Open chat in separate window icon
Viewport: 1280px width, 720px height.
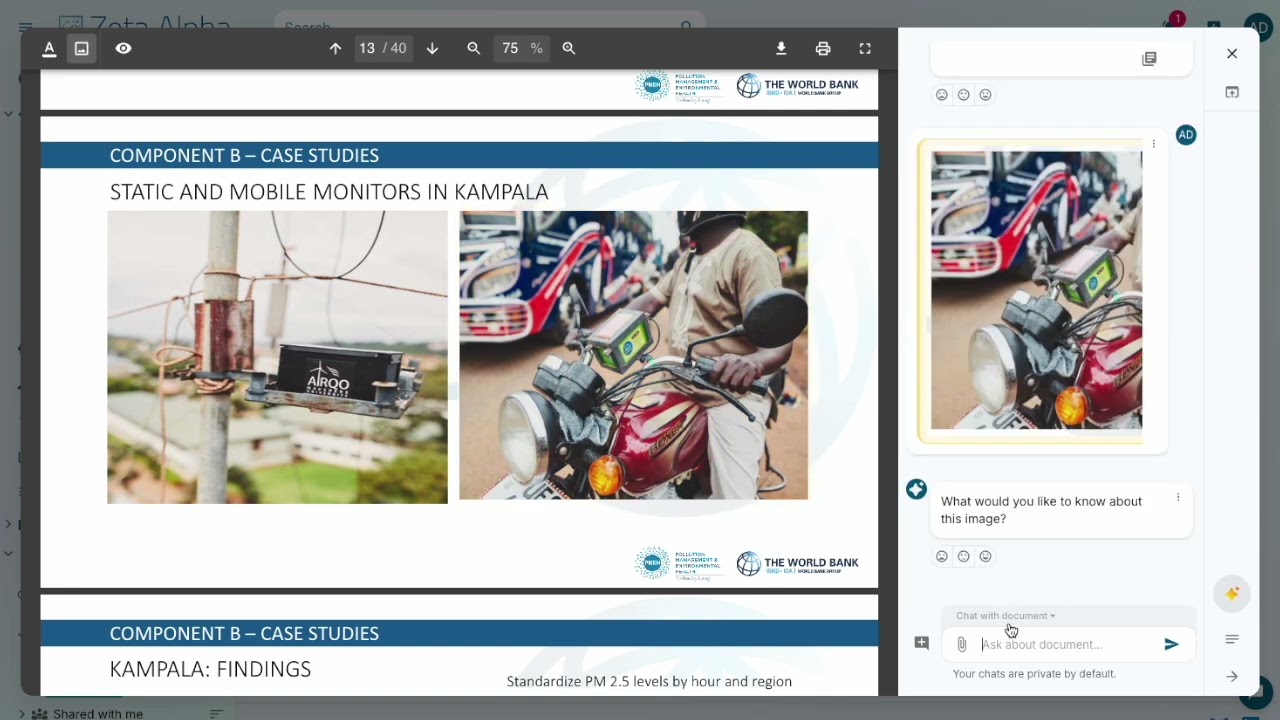pyautogui.click(x=1232, y=92)
